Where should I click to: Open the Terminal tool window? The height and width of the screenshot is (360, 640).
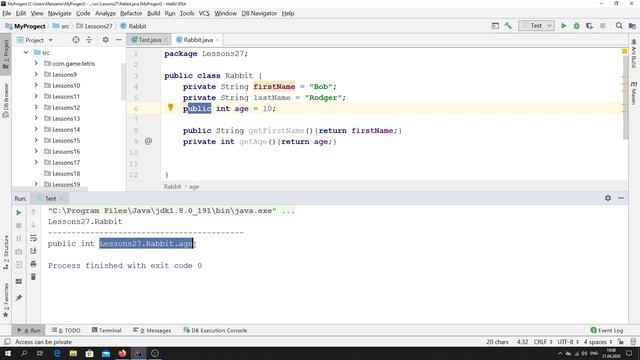click(x=107, y=330)
